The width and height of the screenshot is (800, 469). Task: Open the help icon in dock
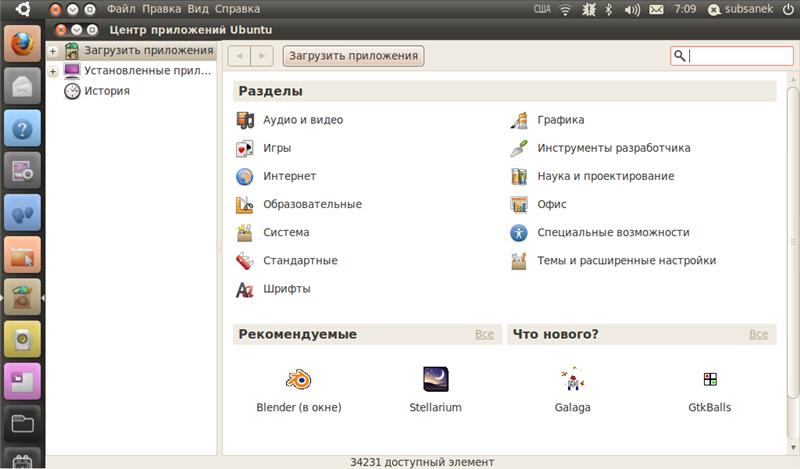click(22, 128)
